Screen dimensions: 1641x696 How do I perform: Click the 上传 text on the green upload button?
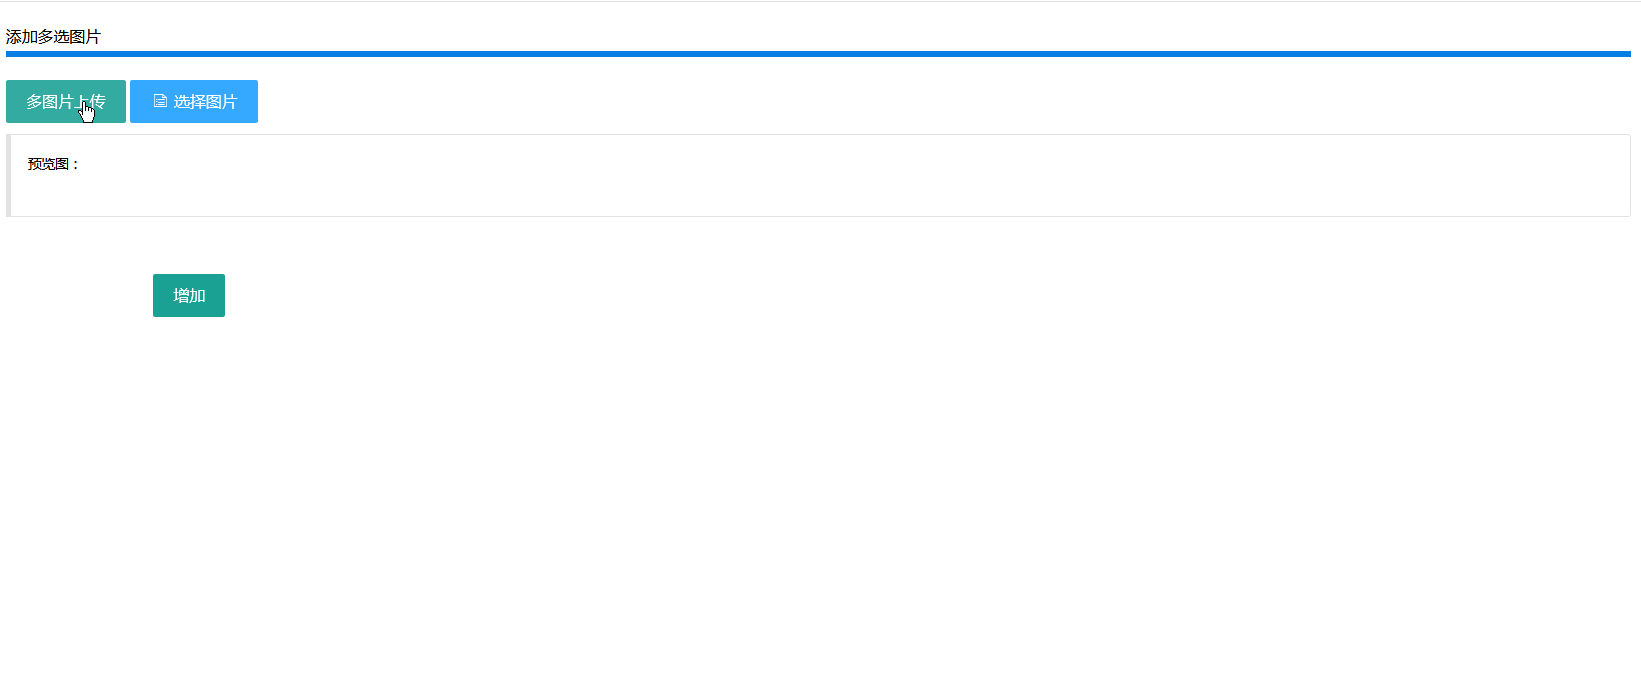click(90, 101)
